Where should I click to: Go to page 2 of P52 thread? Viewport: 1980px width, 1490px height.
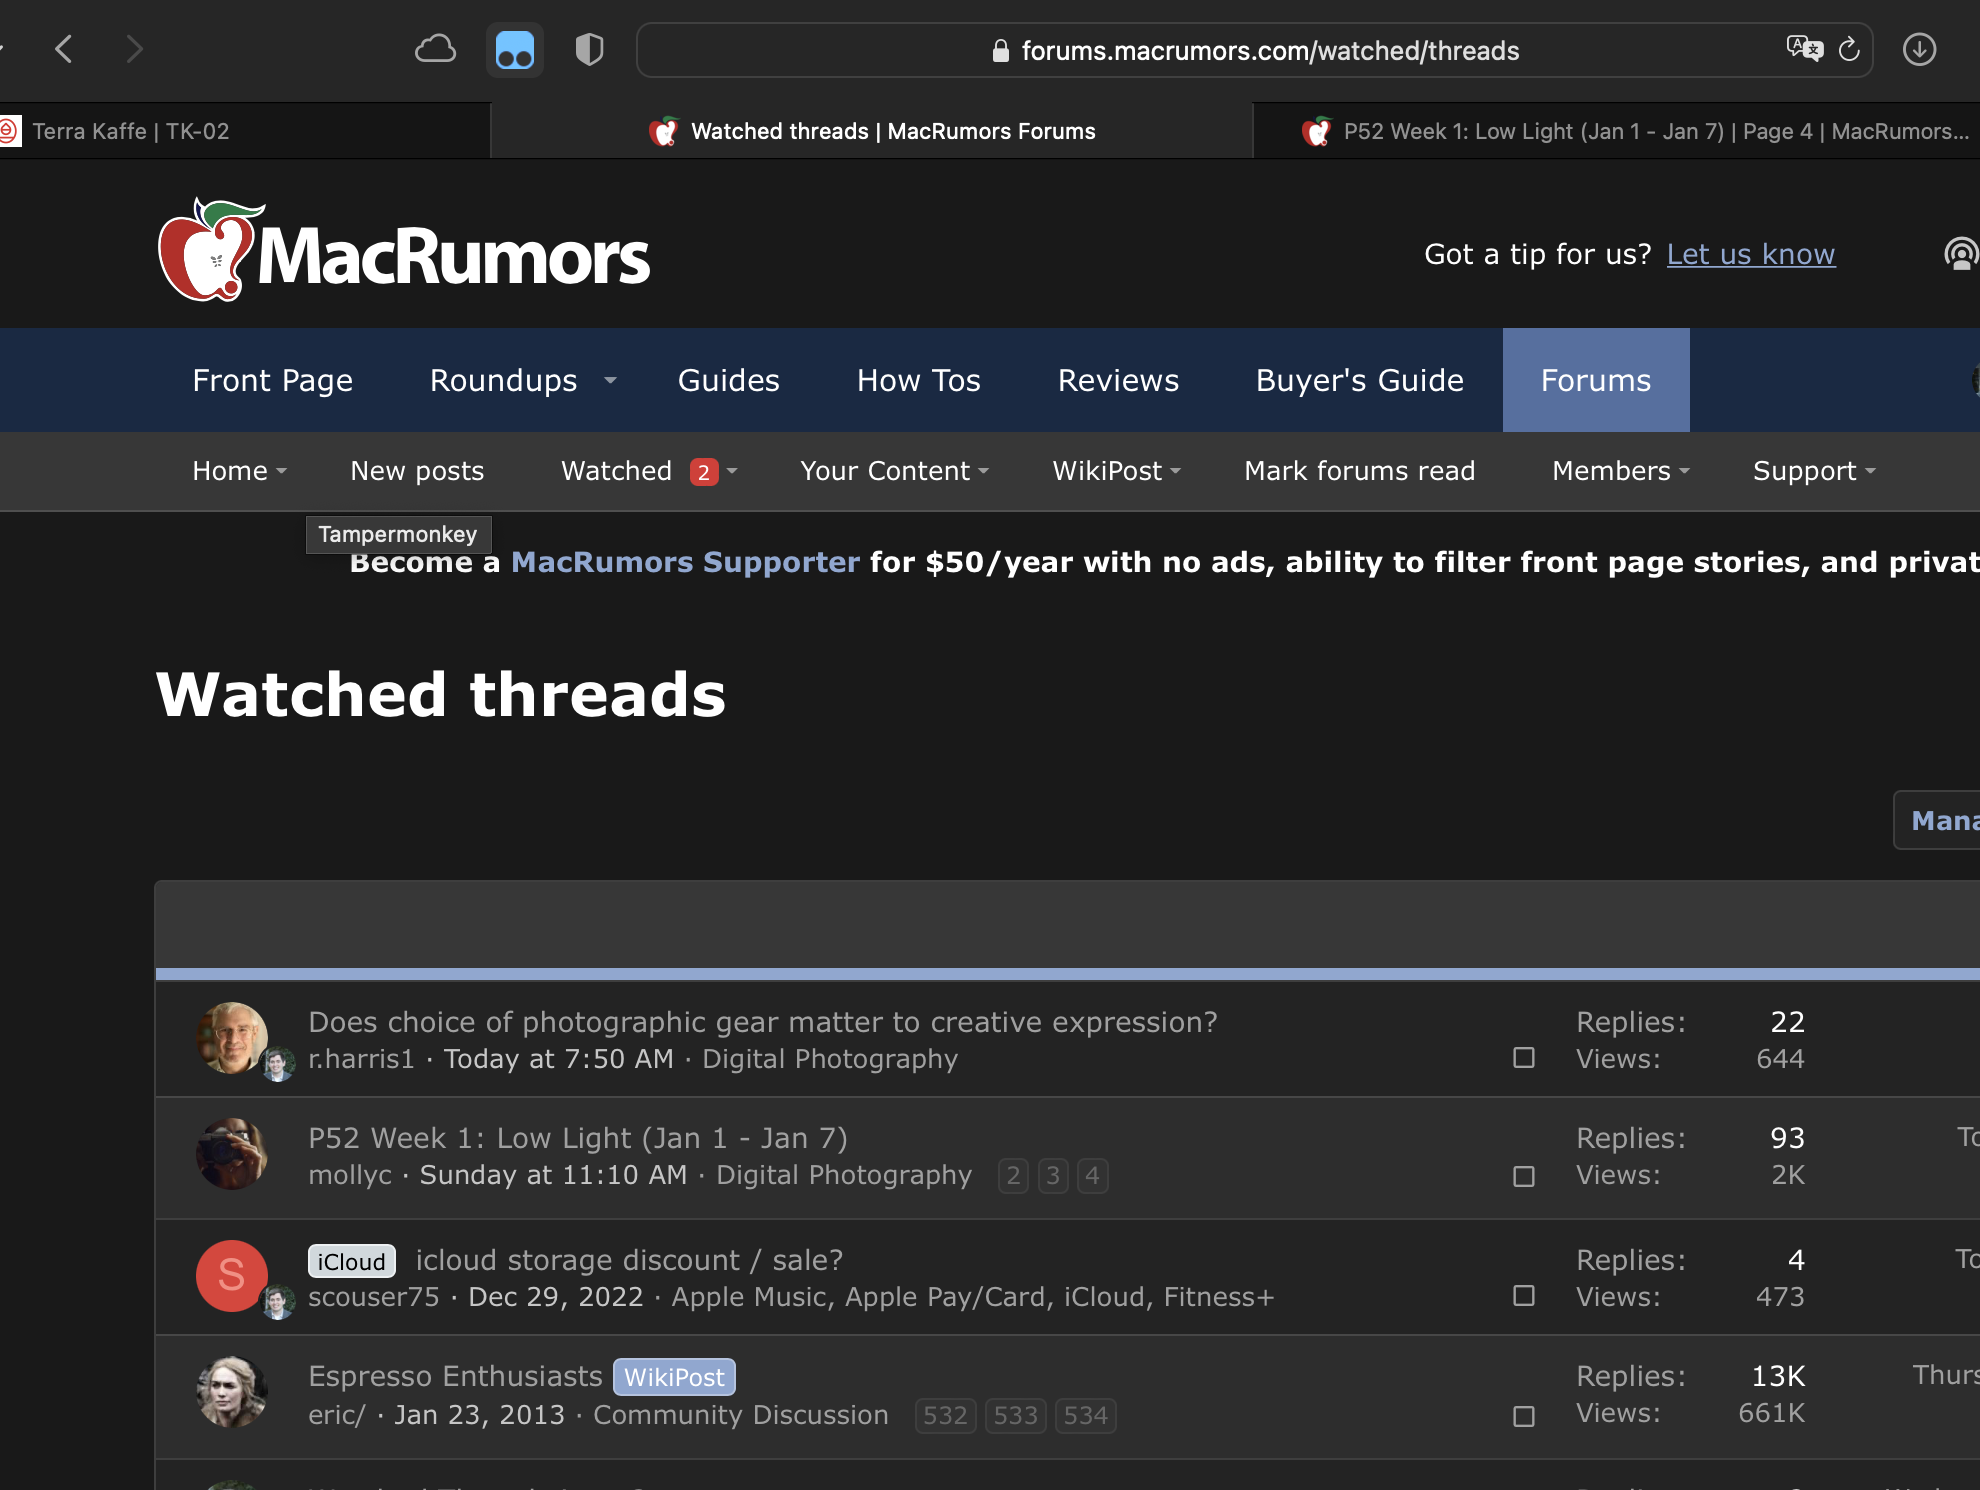click(1013, 1176)
